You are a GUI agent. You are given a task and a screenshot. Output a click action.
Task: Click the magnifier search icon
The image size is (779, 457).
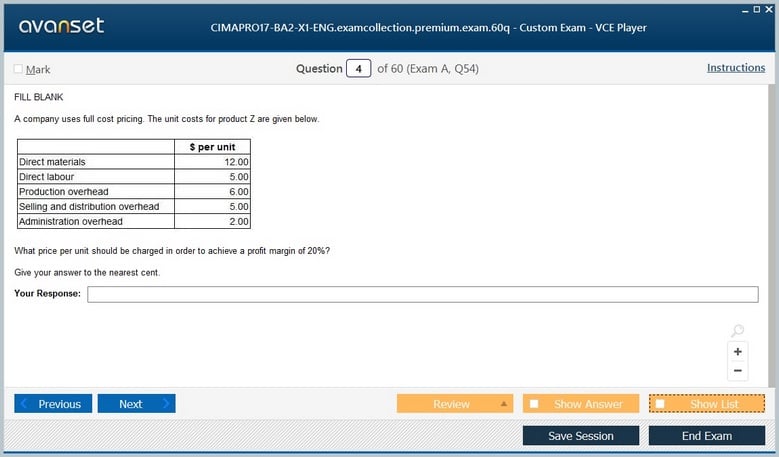click(x=738, y=331)
